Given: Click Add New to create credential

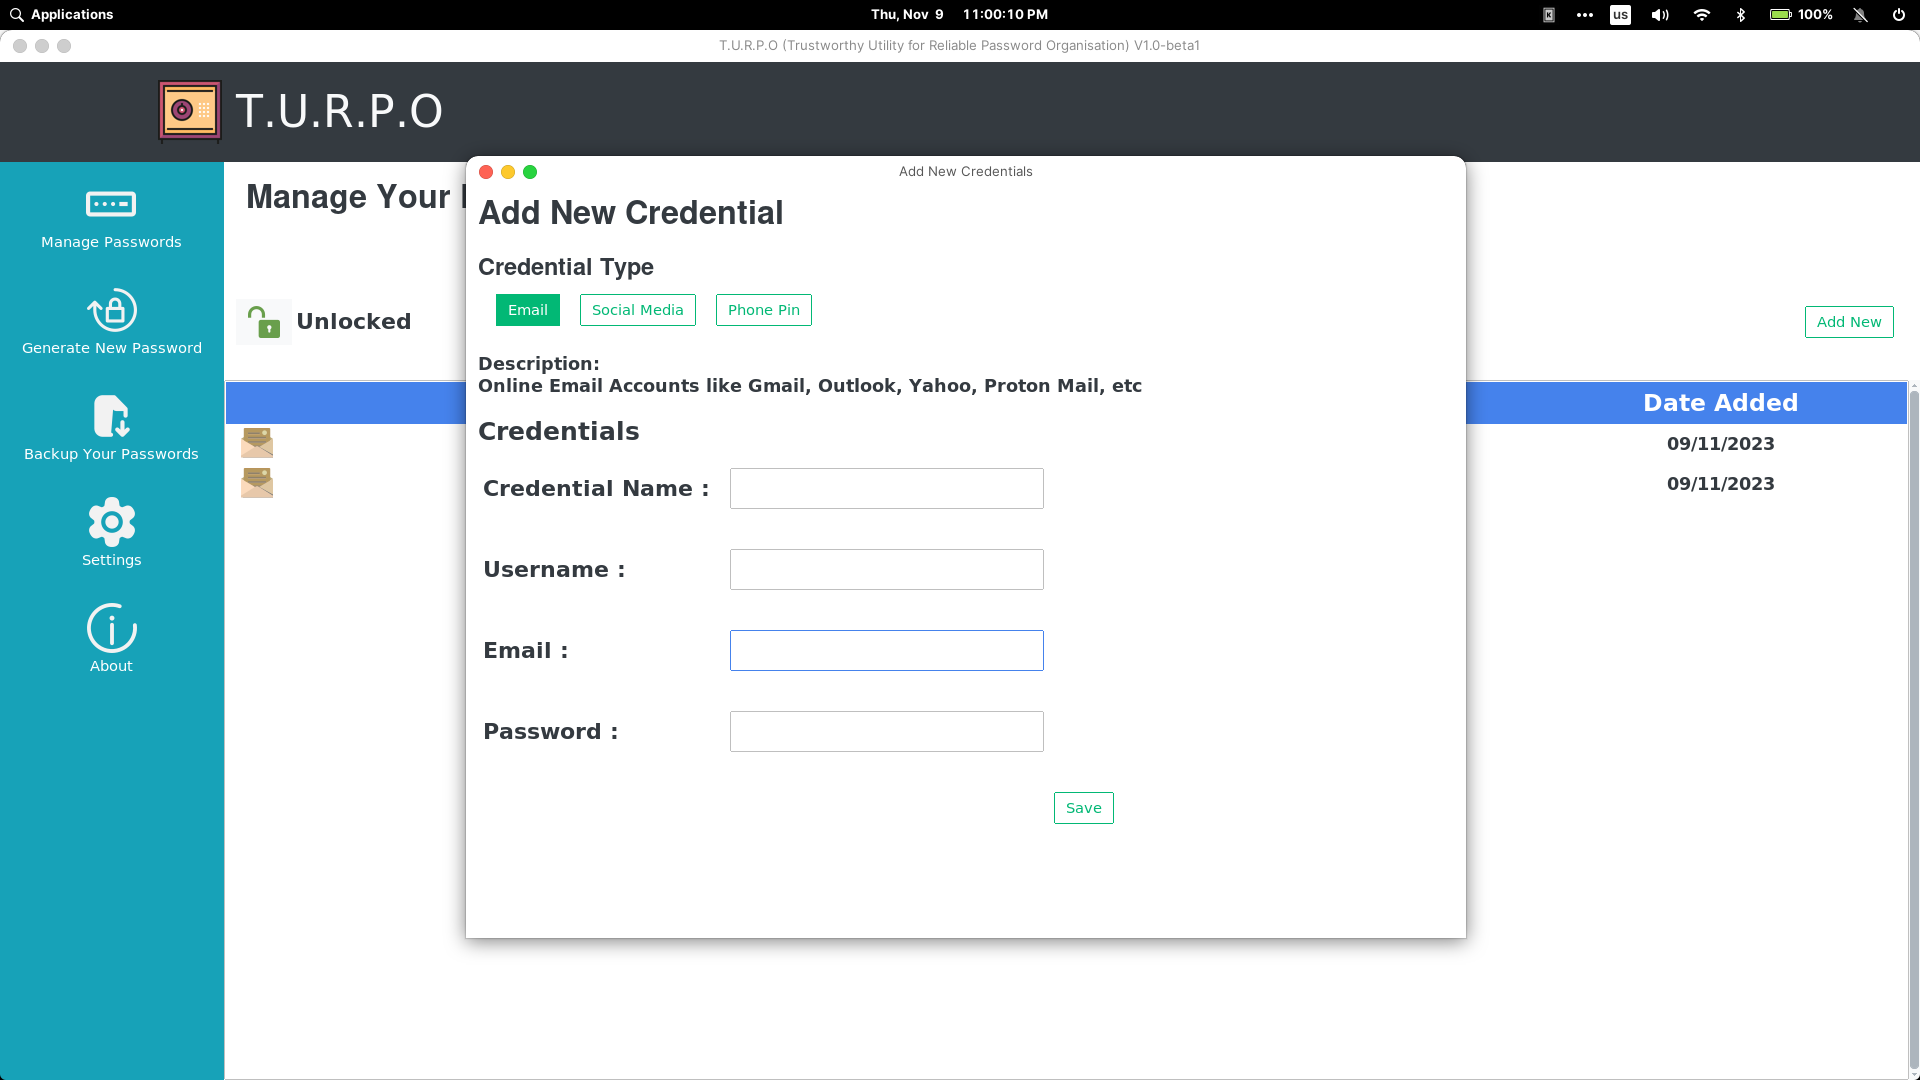Looking at the screenshot, I should tap(1849, 322).
